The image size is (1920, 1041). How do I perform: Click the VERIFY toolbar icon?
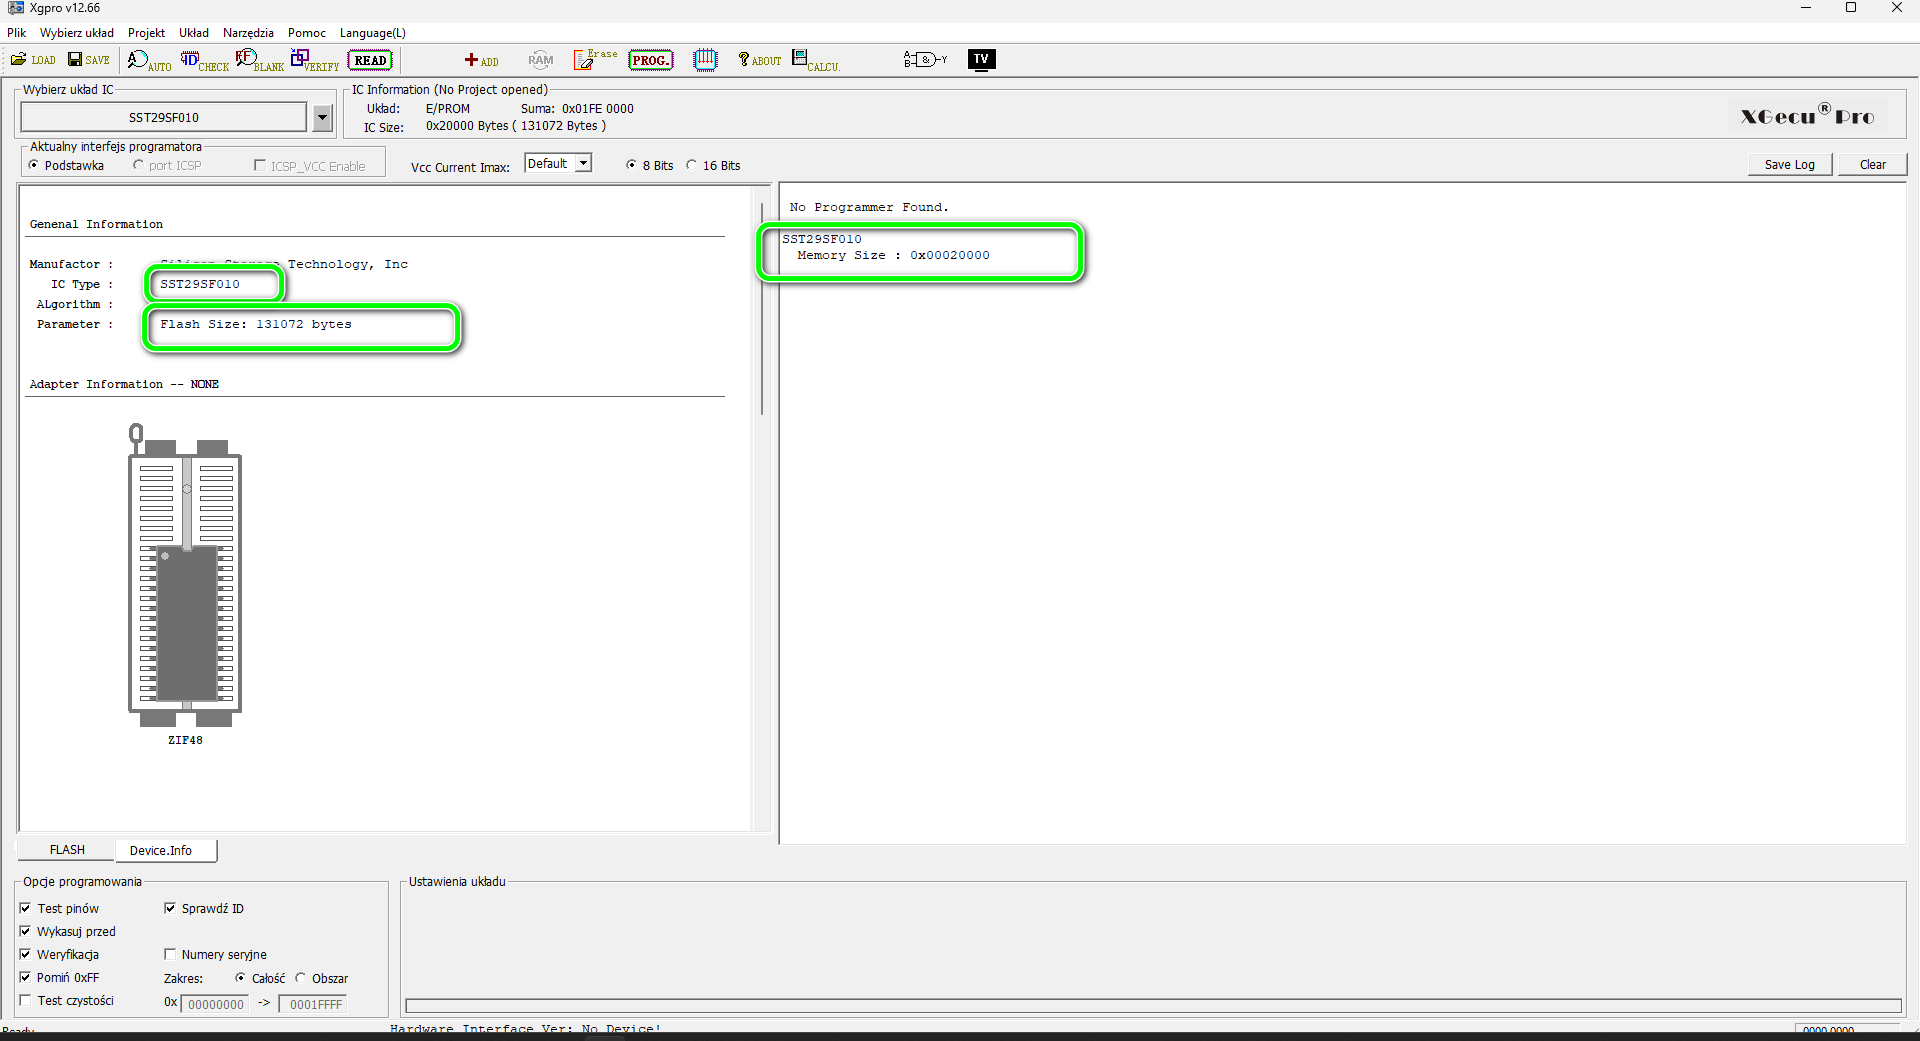point(315,61)
